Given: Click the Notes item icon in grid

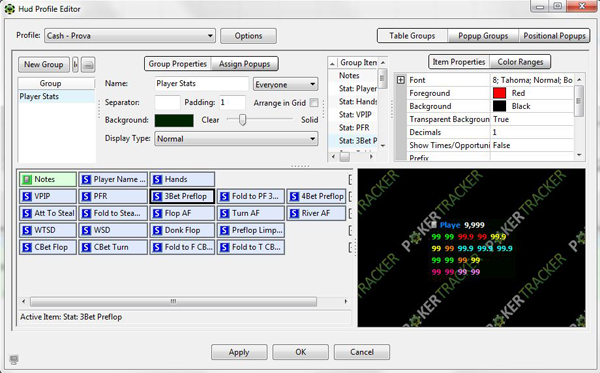Looking at the screenshot, I should tap(26, 179).
